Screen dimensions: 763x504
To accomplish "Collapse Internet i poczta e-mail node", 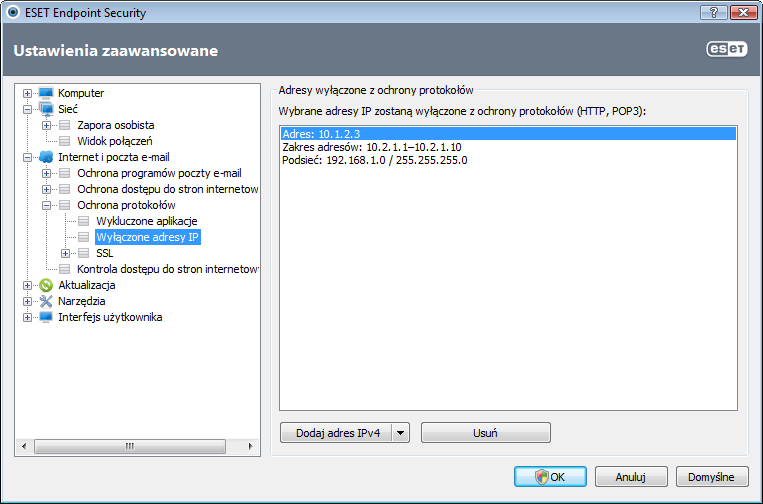I will pyautogui.click(x=27, y=158).
